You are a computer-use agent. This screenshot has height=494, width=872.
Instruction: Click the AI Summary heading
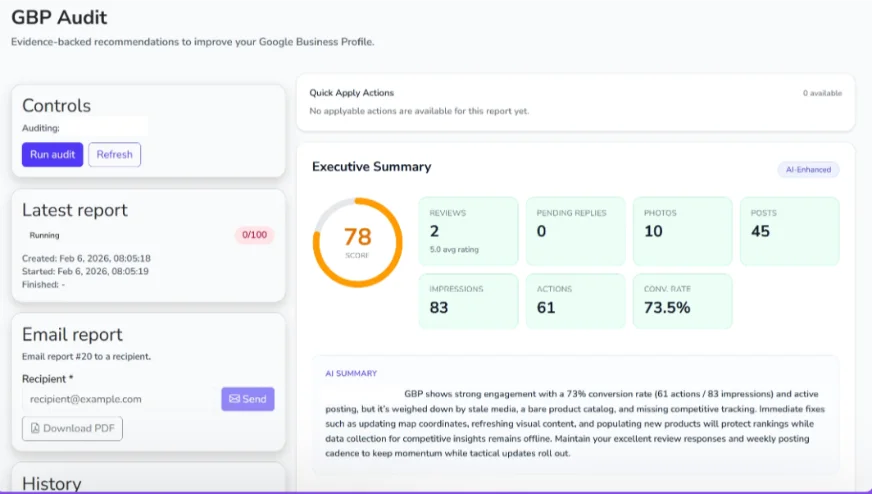[x=351, y=373]
